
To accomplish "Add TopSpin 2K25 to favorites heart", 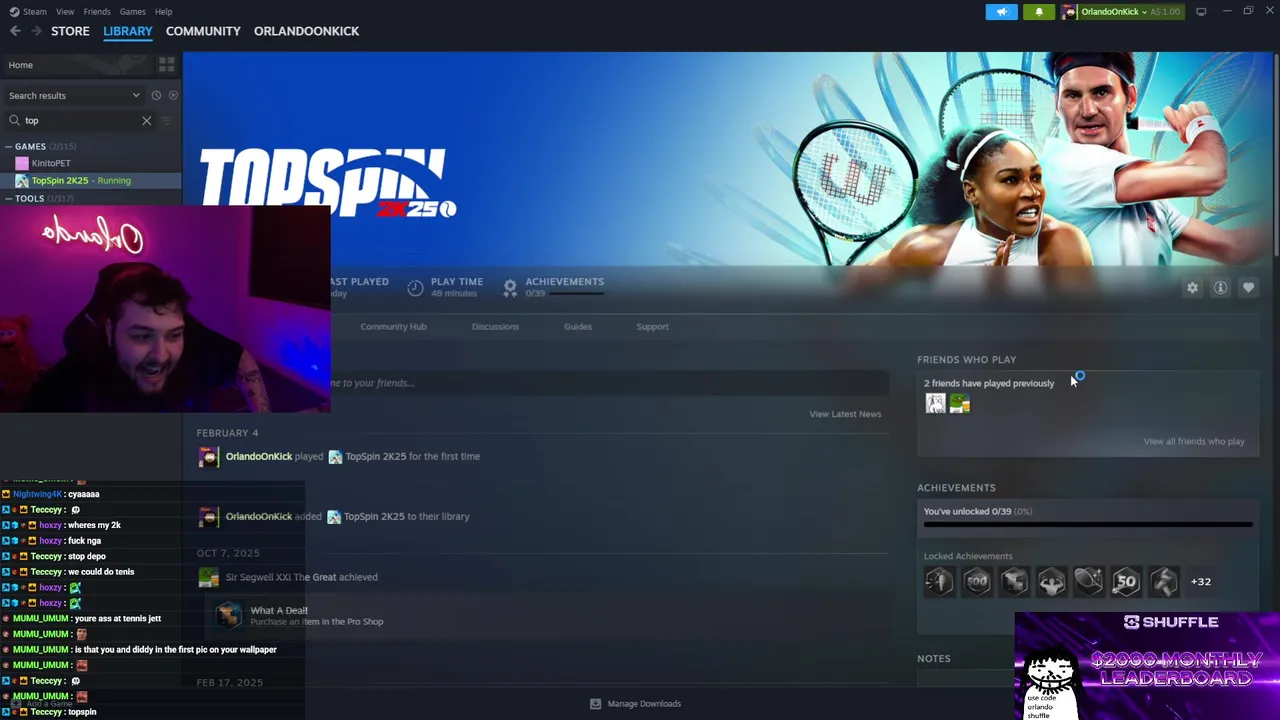I will tap(1248, 288).
